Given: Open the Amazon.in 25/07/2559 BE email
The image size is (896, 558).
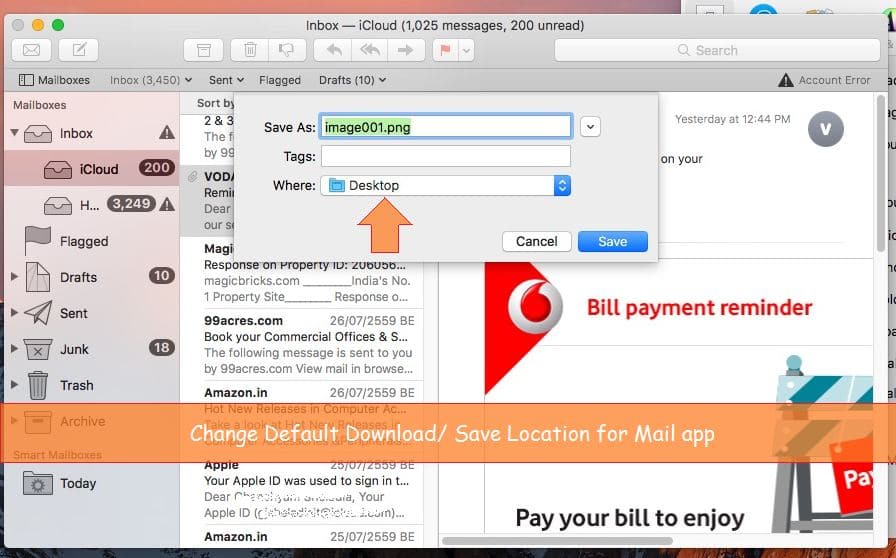Looking at the screenshot, I should coord(309,537).
